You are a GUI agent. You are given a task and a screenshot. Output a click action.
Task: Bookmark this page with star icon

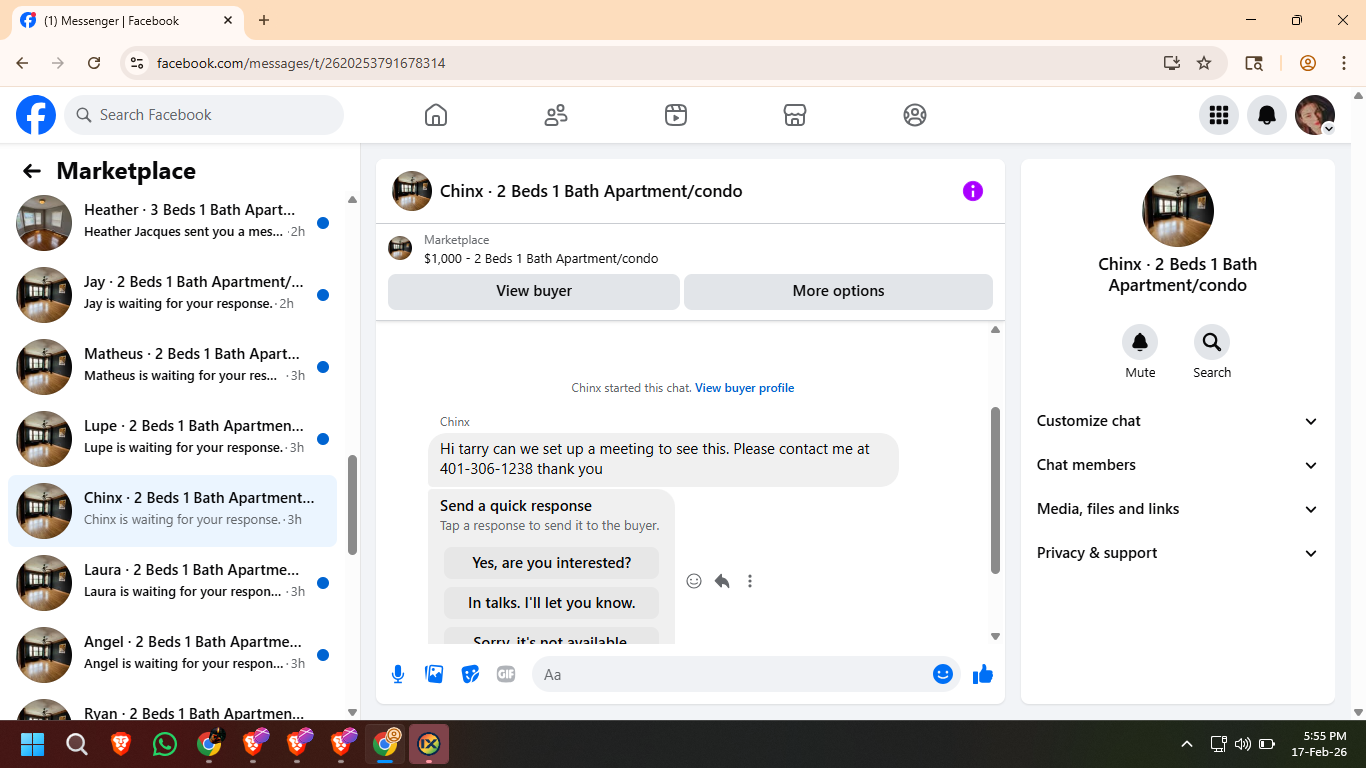(1204, 63)
